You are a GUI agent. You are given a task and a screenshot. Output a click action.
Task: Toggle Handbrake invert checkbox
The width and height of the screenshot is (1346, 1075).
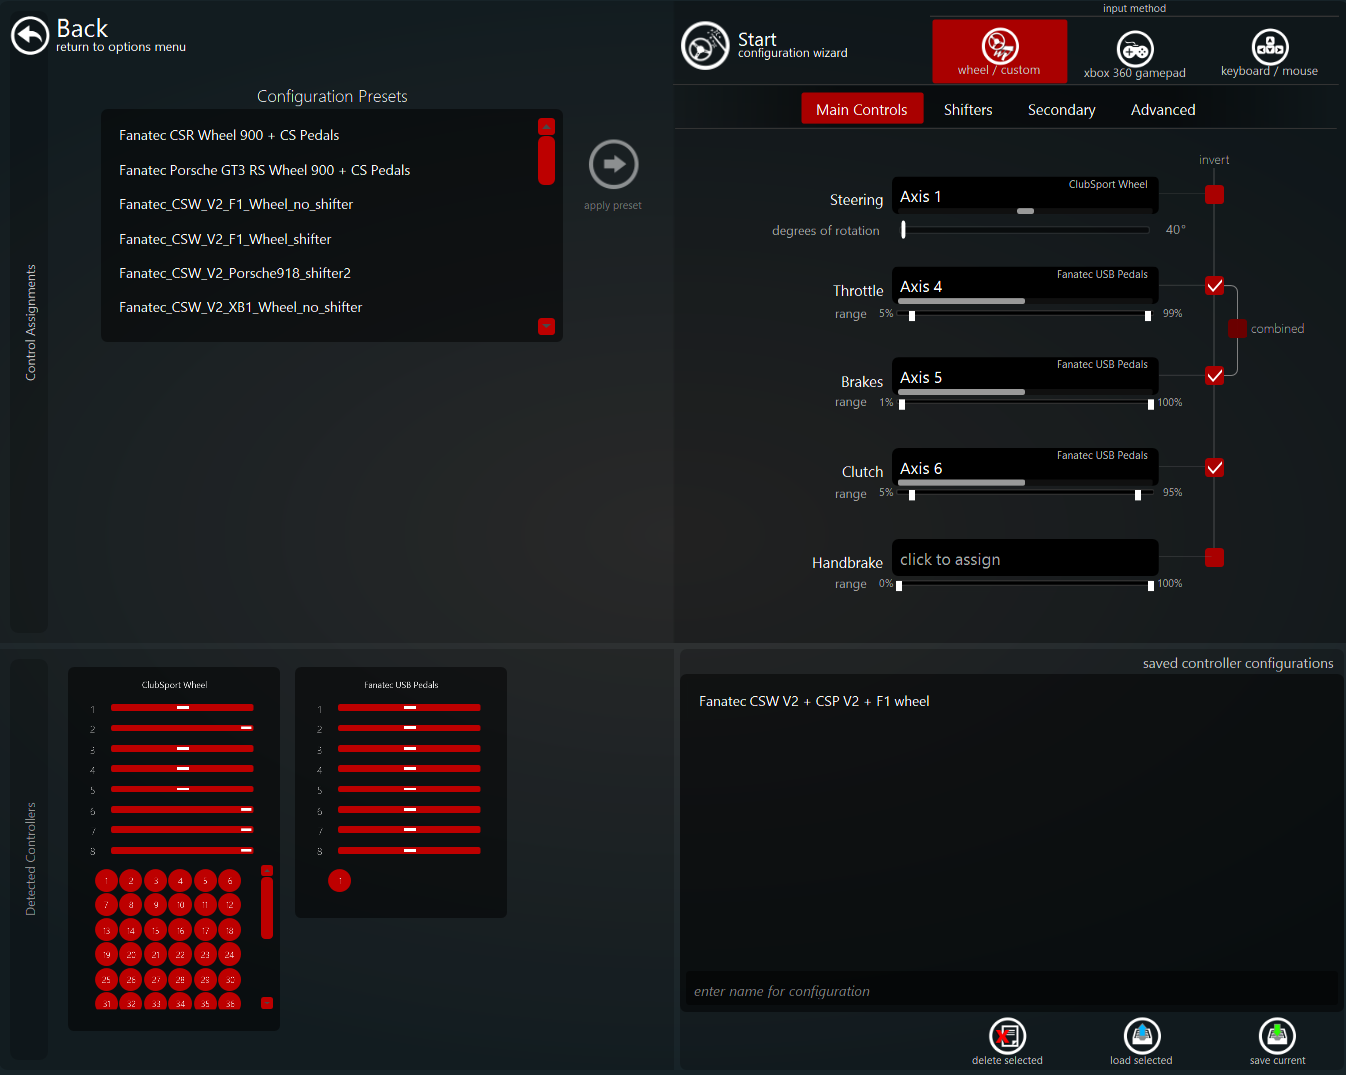click(x=1214, y=558)
